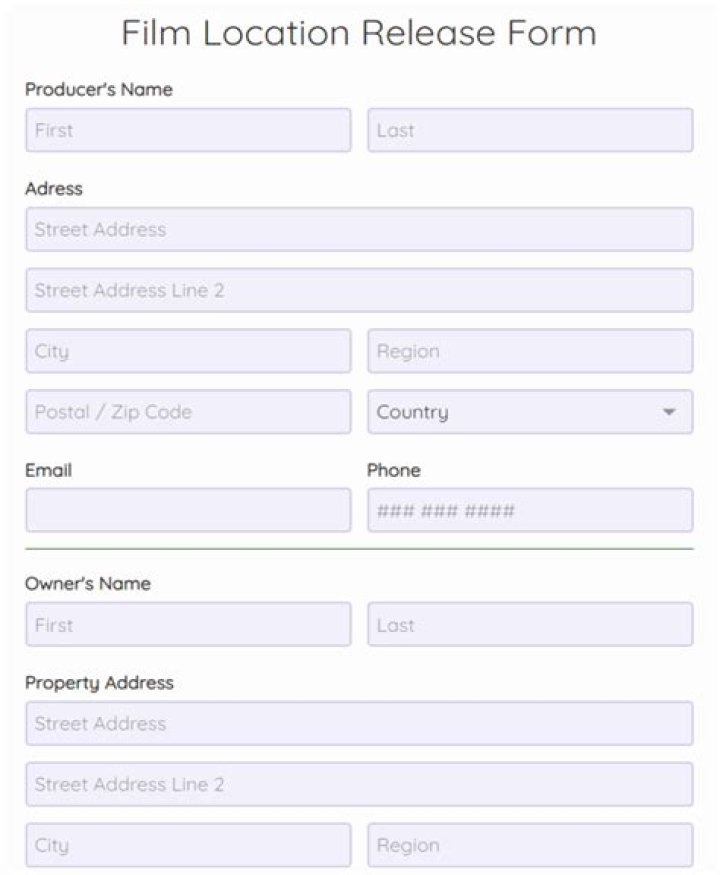Viewport: 720px width, 875px height.
Task: Click the Producer's Name label
Action: 98,89
